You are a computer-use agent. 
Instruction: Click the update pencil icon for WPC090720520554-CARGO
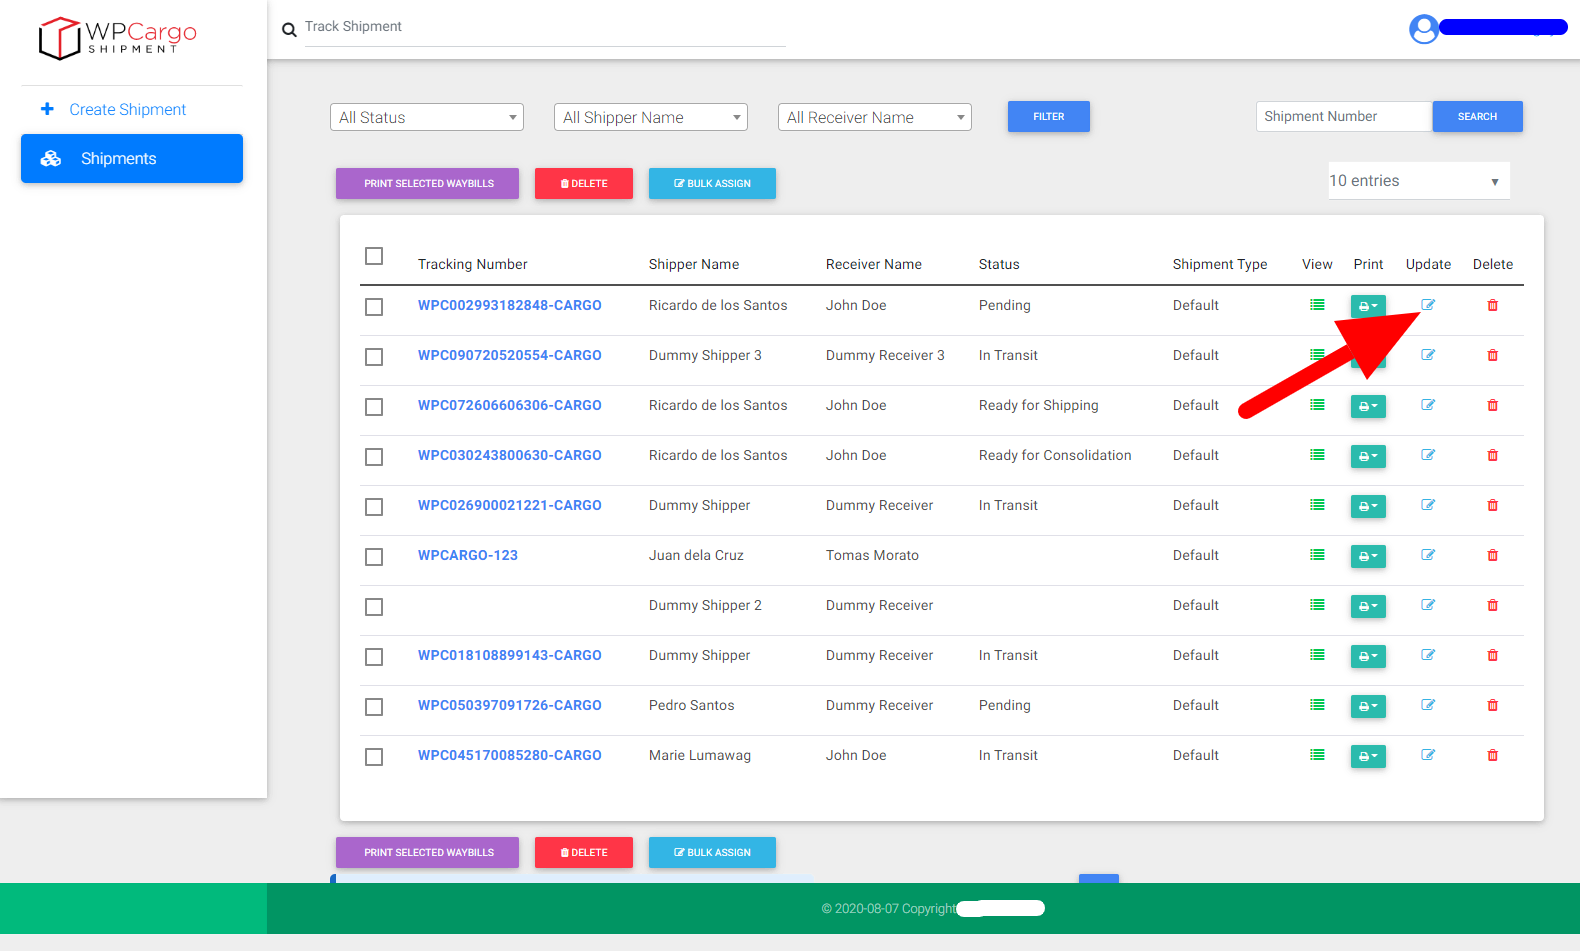pos(1428,355)
